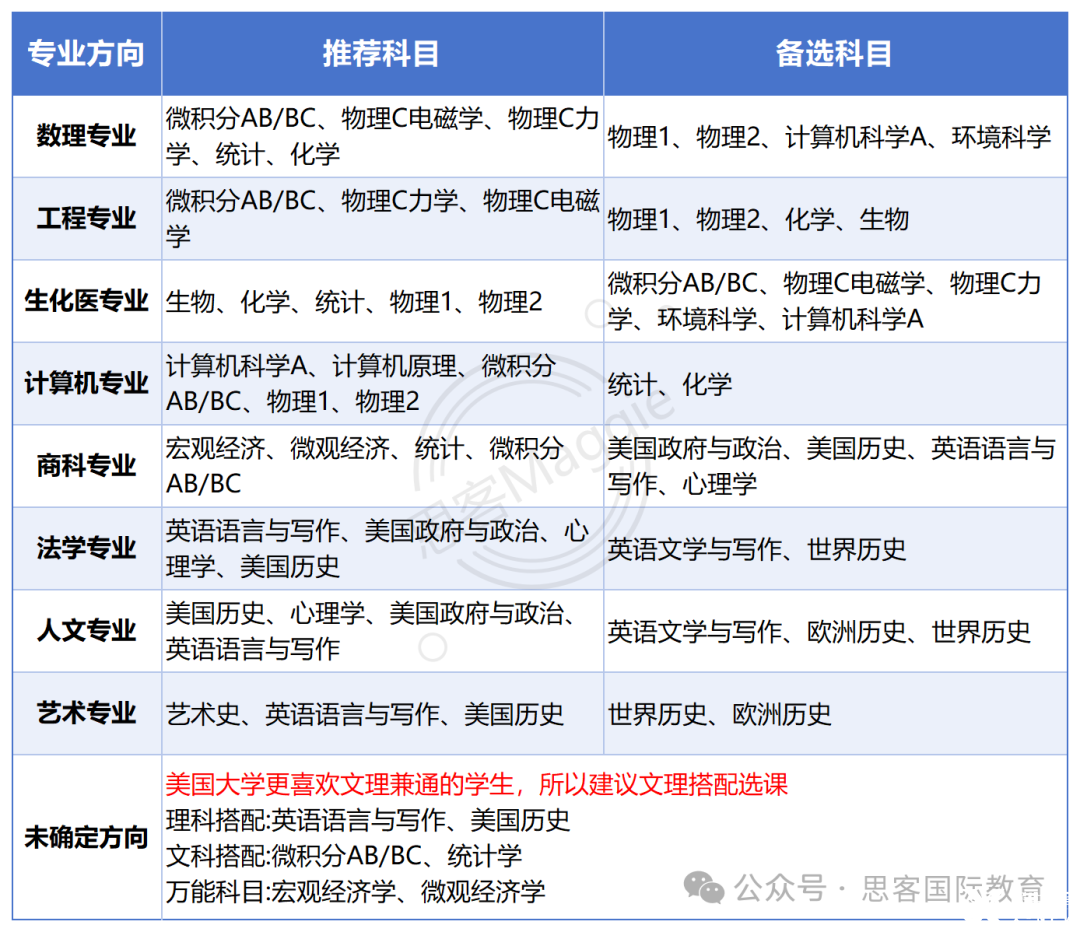Select the 数理专业 row label
Viewport: 1080px width, 932px height.
pyautogui.click(x=86, y=136)
